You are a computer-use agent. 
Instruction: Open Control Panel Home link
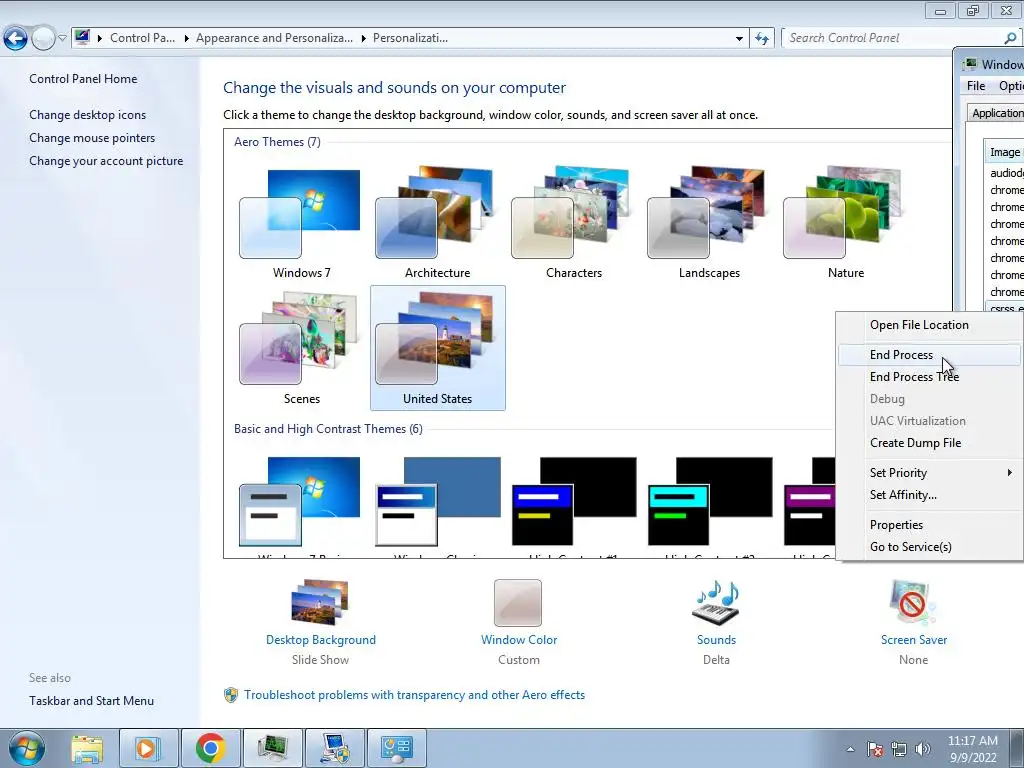[x=83, y=78]
